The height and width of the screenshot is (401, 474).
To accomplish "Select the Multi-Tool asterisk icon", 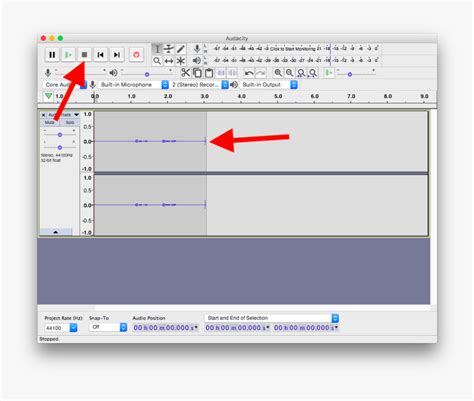I will tap(180, 61).
